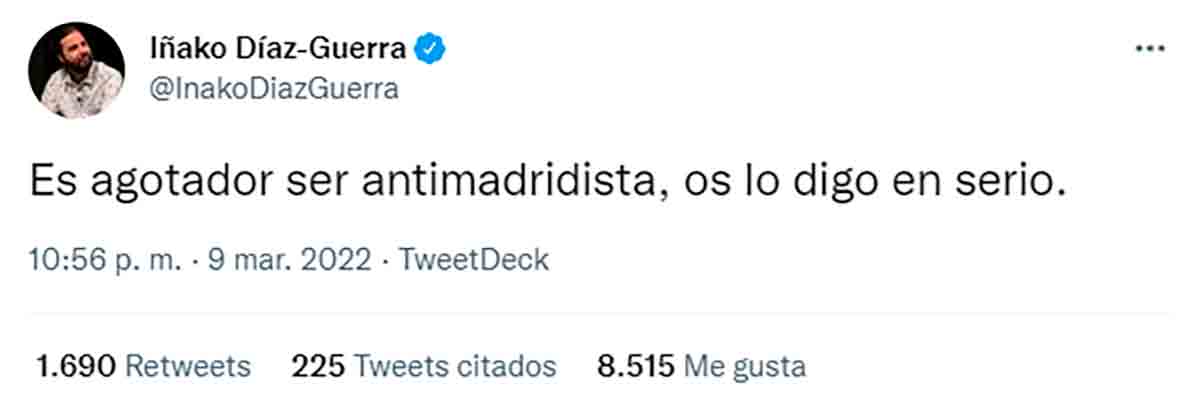Click the 1.690 retweet count number

click(76, 366)
